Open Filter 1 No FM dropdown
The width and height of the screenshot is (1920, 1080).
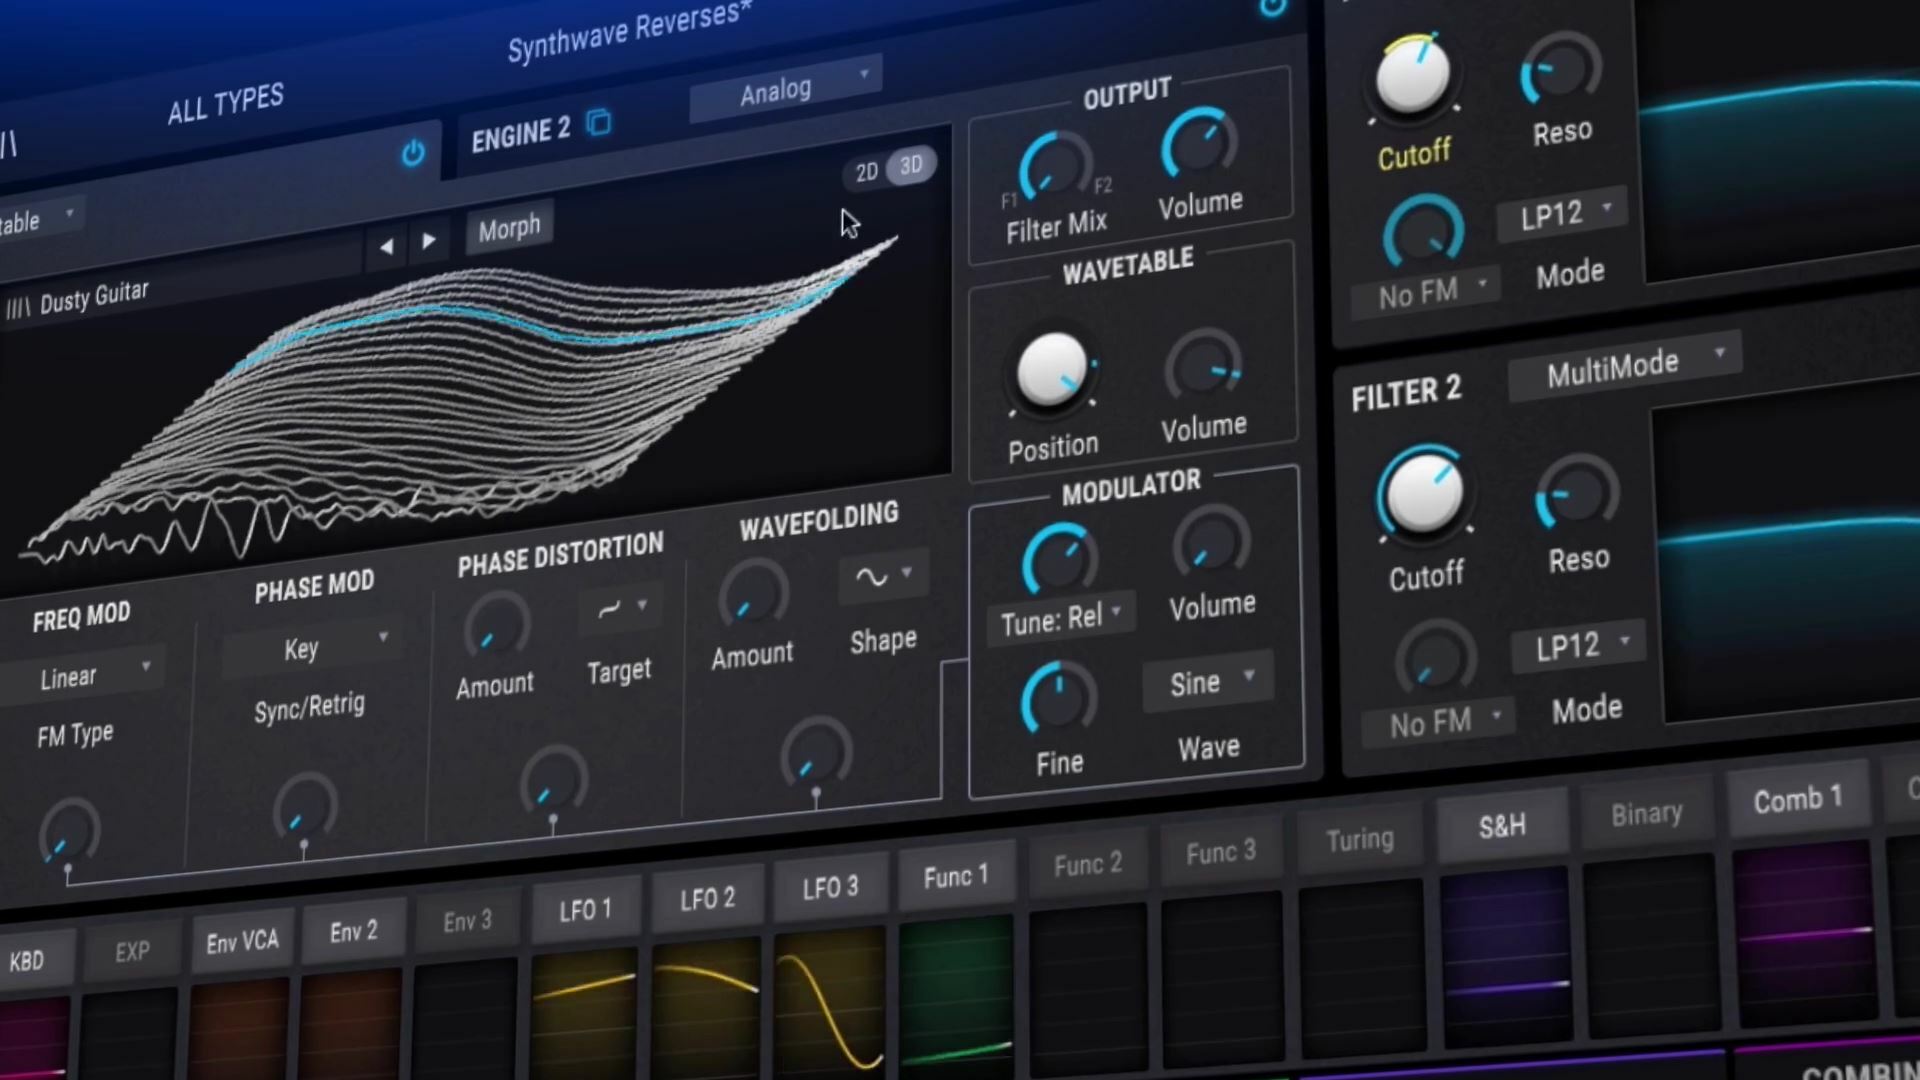[1427, 293]
